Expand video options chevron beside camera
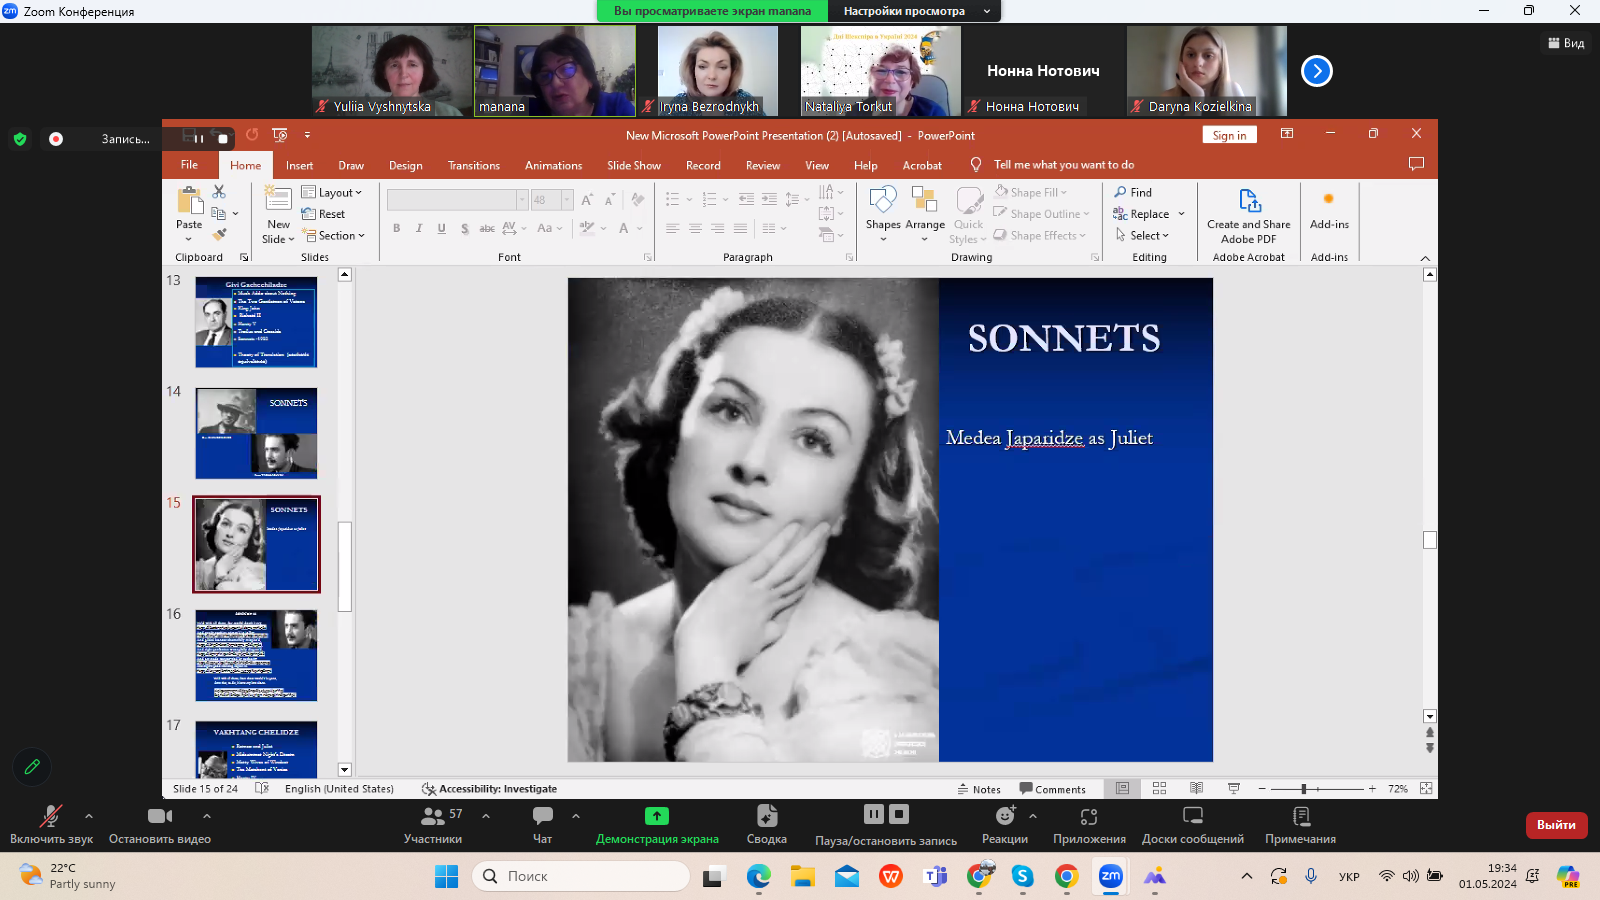This screenshot has height=900, width=1600. 207,816
